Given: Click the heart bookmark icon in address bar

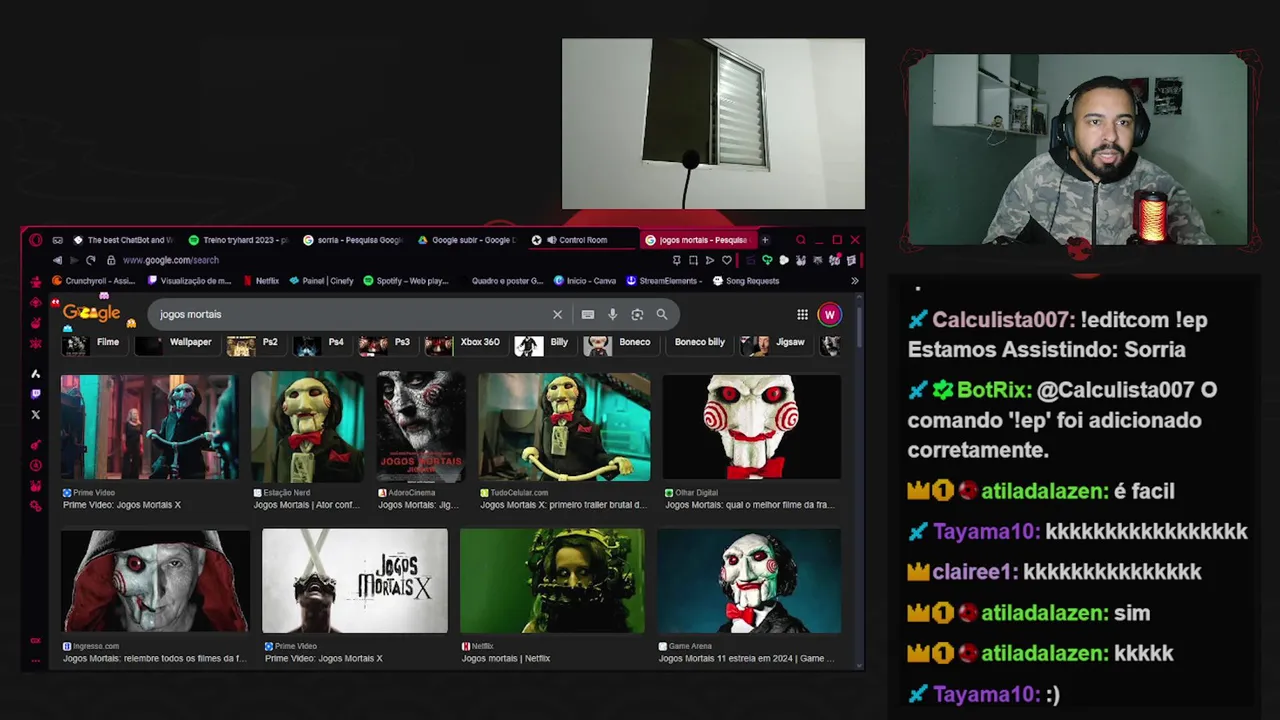Looking at the screenshot, I should [727, 260].
